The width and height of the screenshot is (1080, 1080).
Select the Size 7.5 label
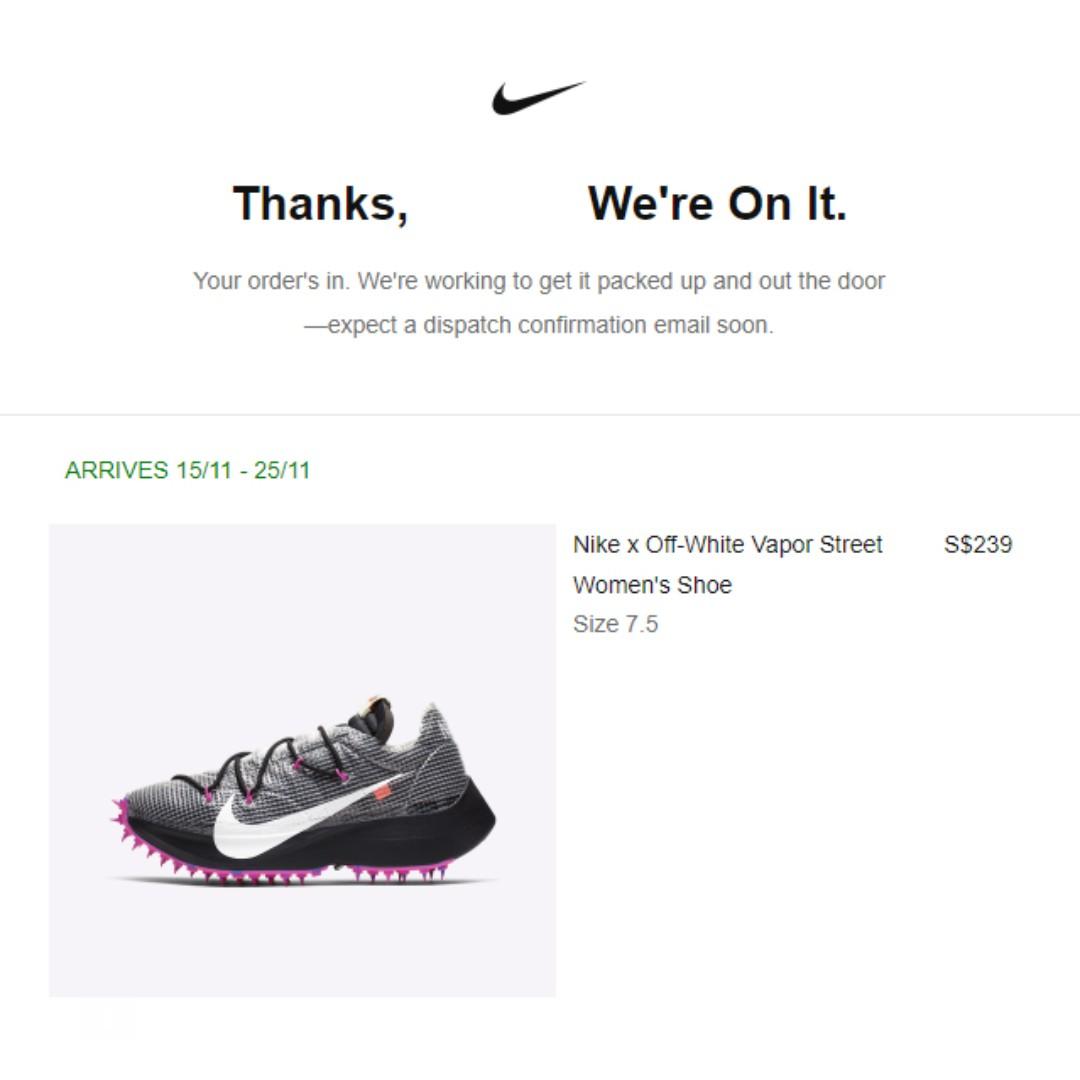616,624
